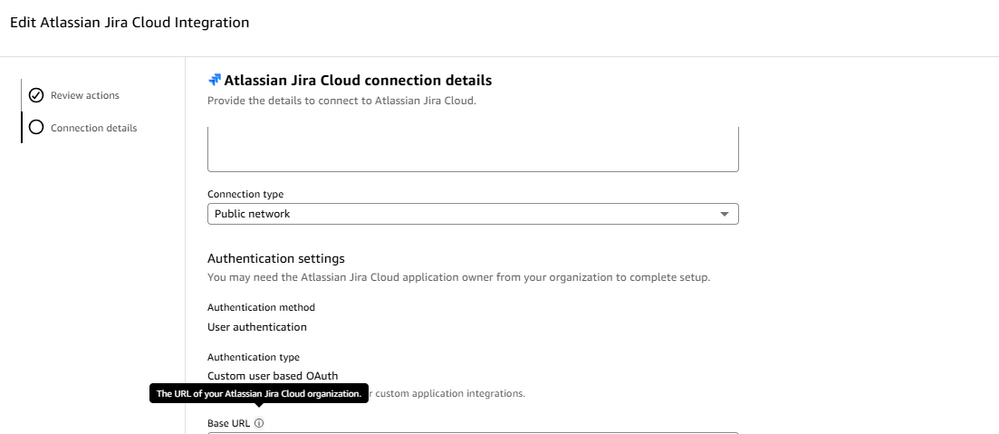Click the Review actions checkmark icon
This screenshot has width=999, height=434.
tap(36, 96)
